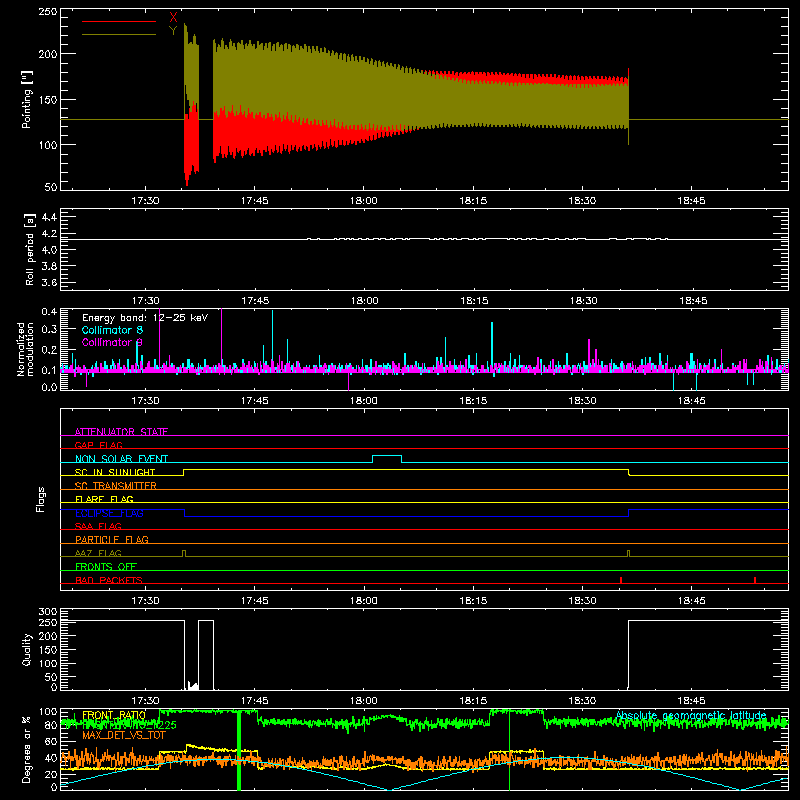Click the '18:30' tick under Normalized modulation panel
This screenshot has width=800, height=800.
coord(582,401)
